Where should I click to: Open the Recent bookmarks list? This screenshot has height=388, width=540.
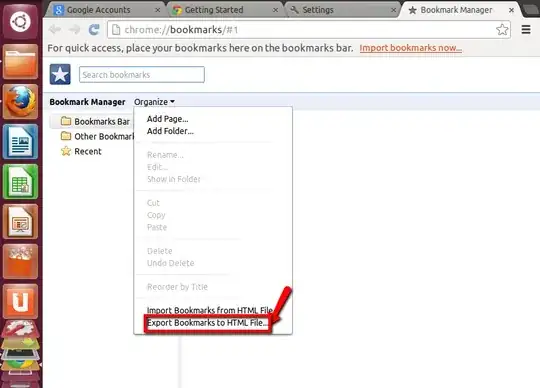point(81,151)
